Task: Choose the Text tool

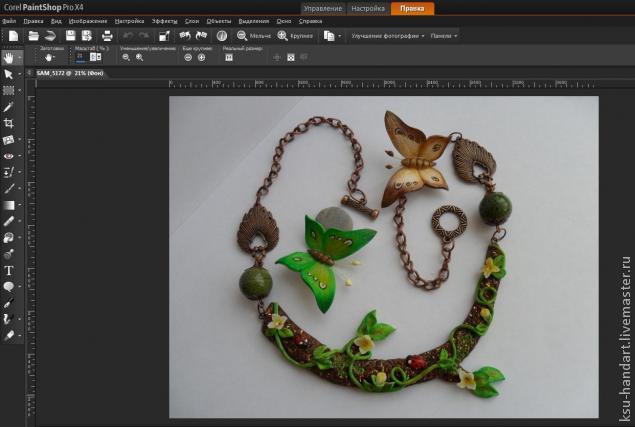Action: click(x=9, y=270)
